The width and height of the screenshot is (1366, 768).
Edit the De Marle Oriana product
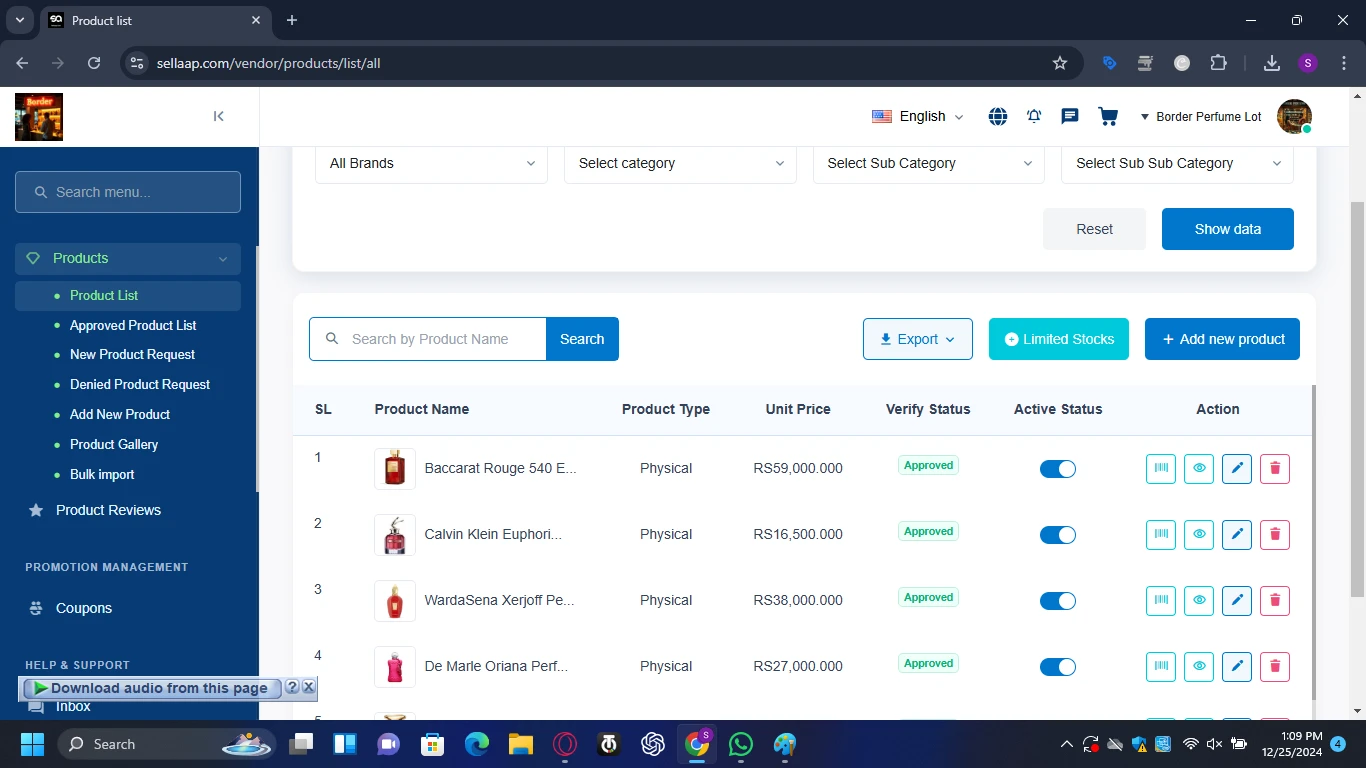1237,666
